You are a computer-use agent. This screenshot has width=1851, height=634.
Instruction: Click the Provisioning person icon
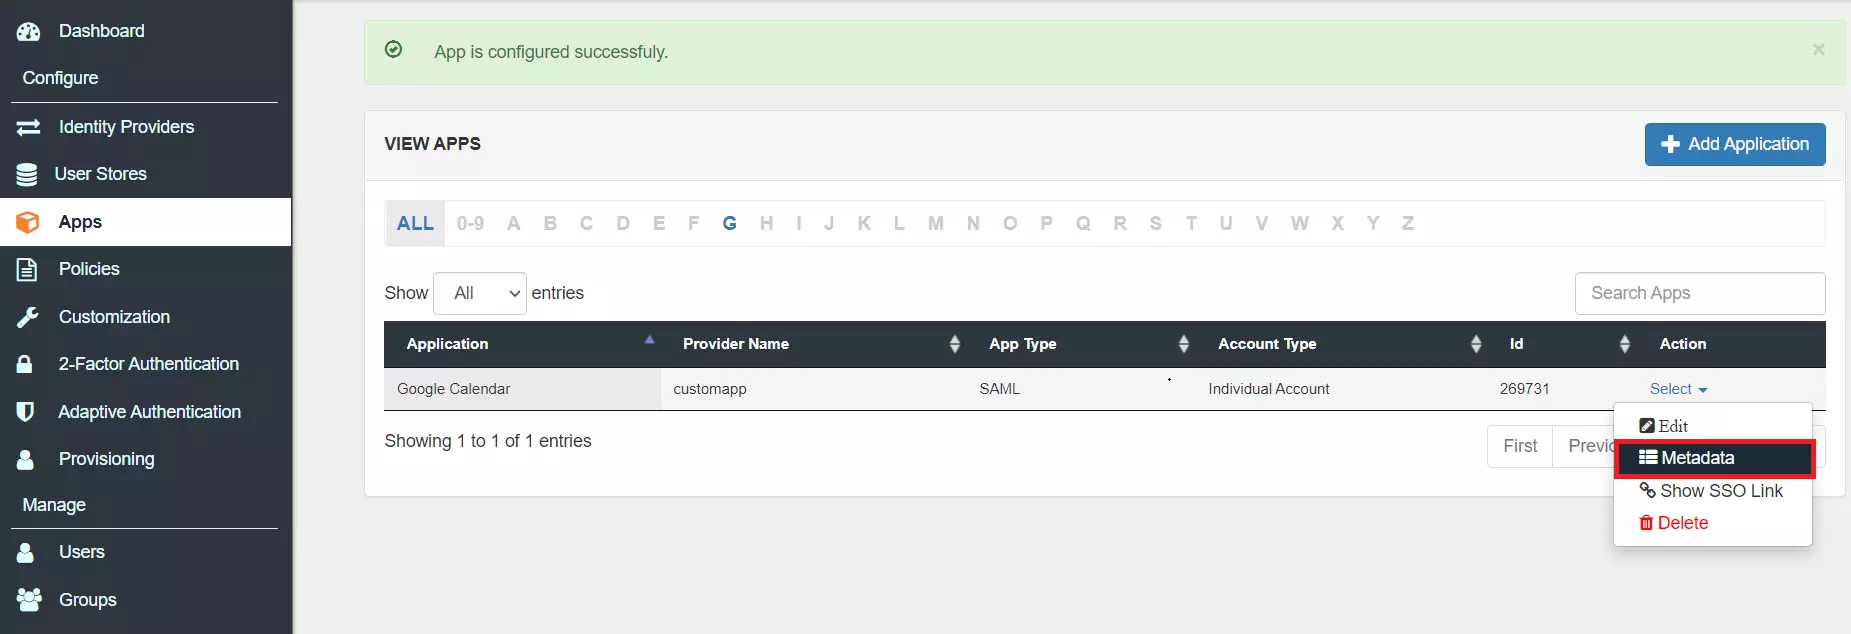tap(26, 459)
